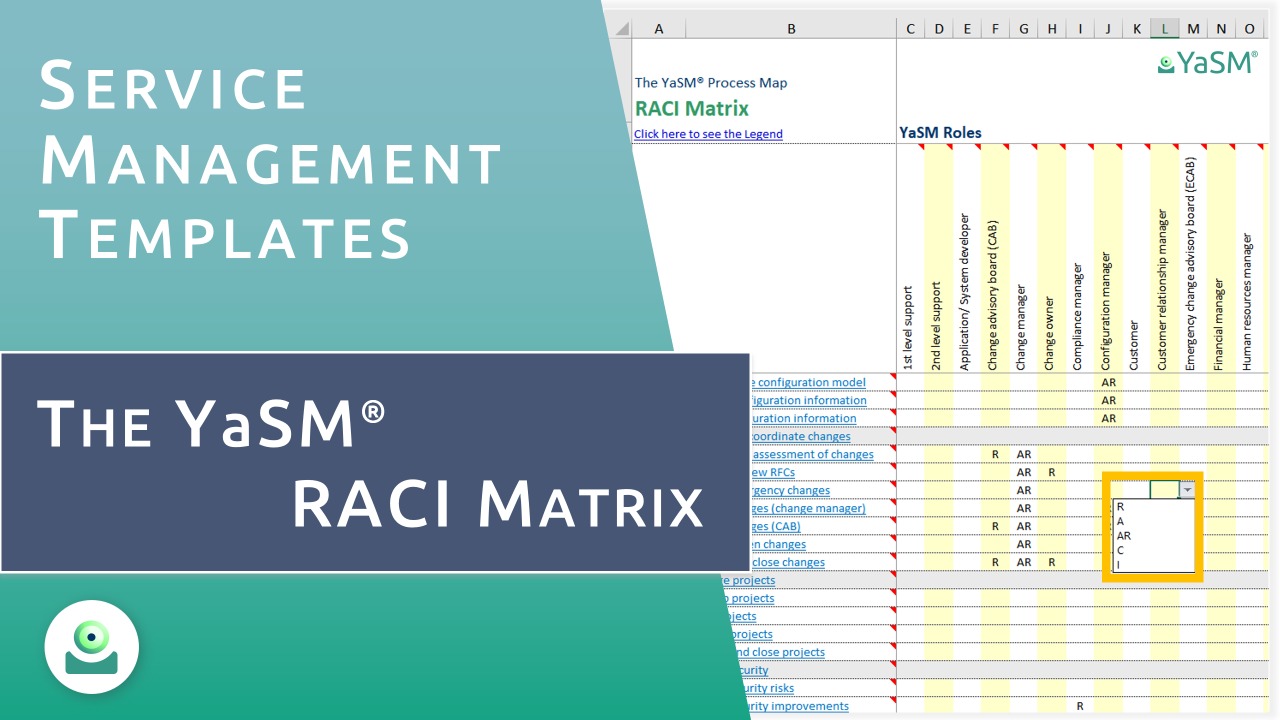Click 'Application/ System developer' role header

(x=965, y=292)
